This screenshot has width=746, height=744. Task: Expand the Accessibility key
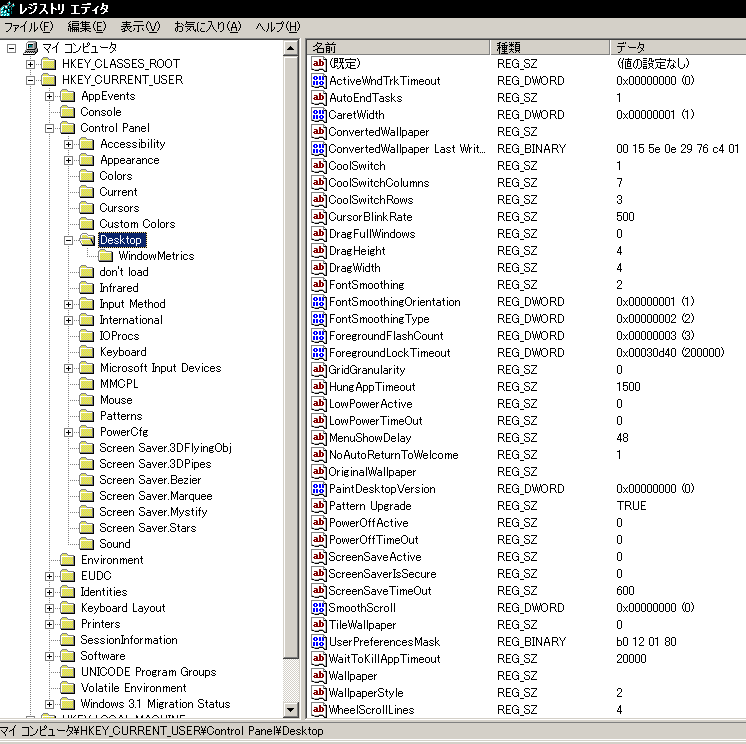coord(69,144)
